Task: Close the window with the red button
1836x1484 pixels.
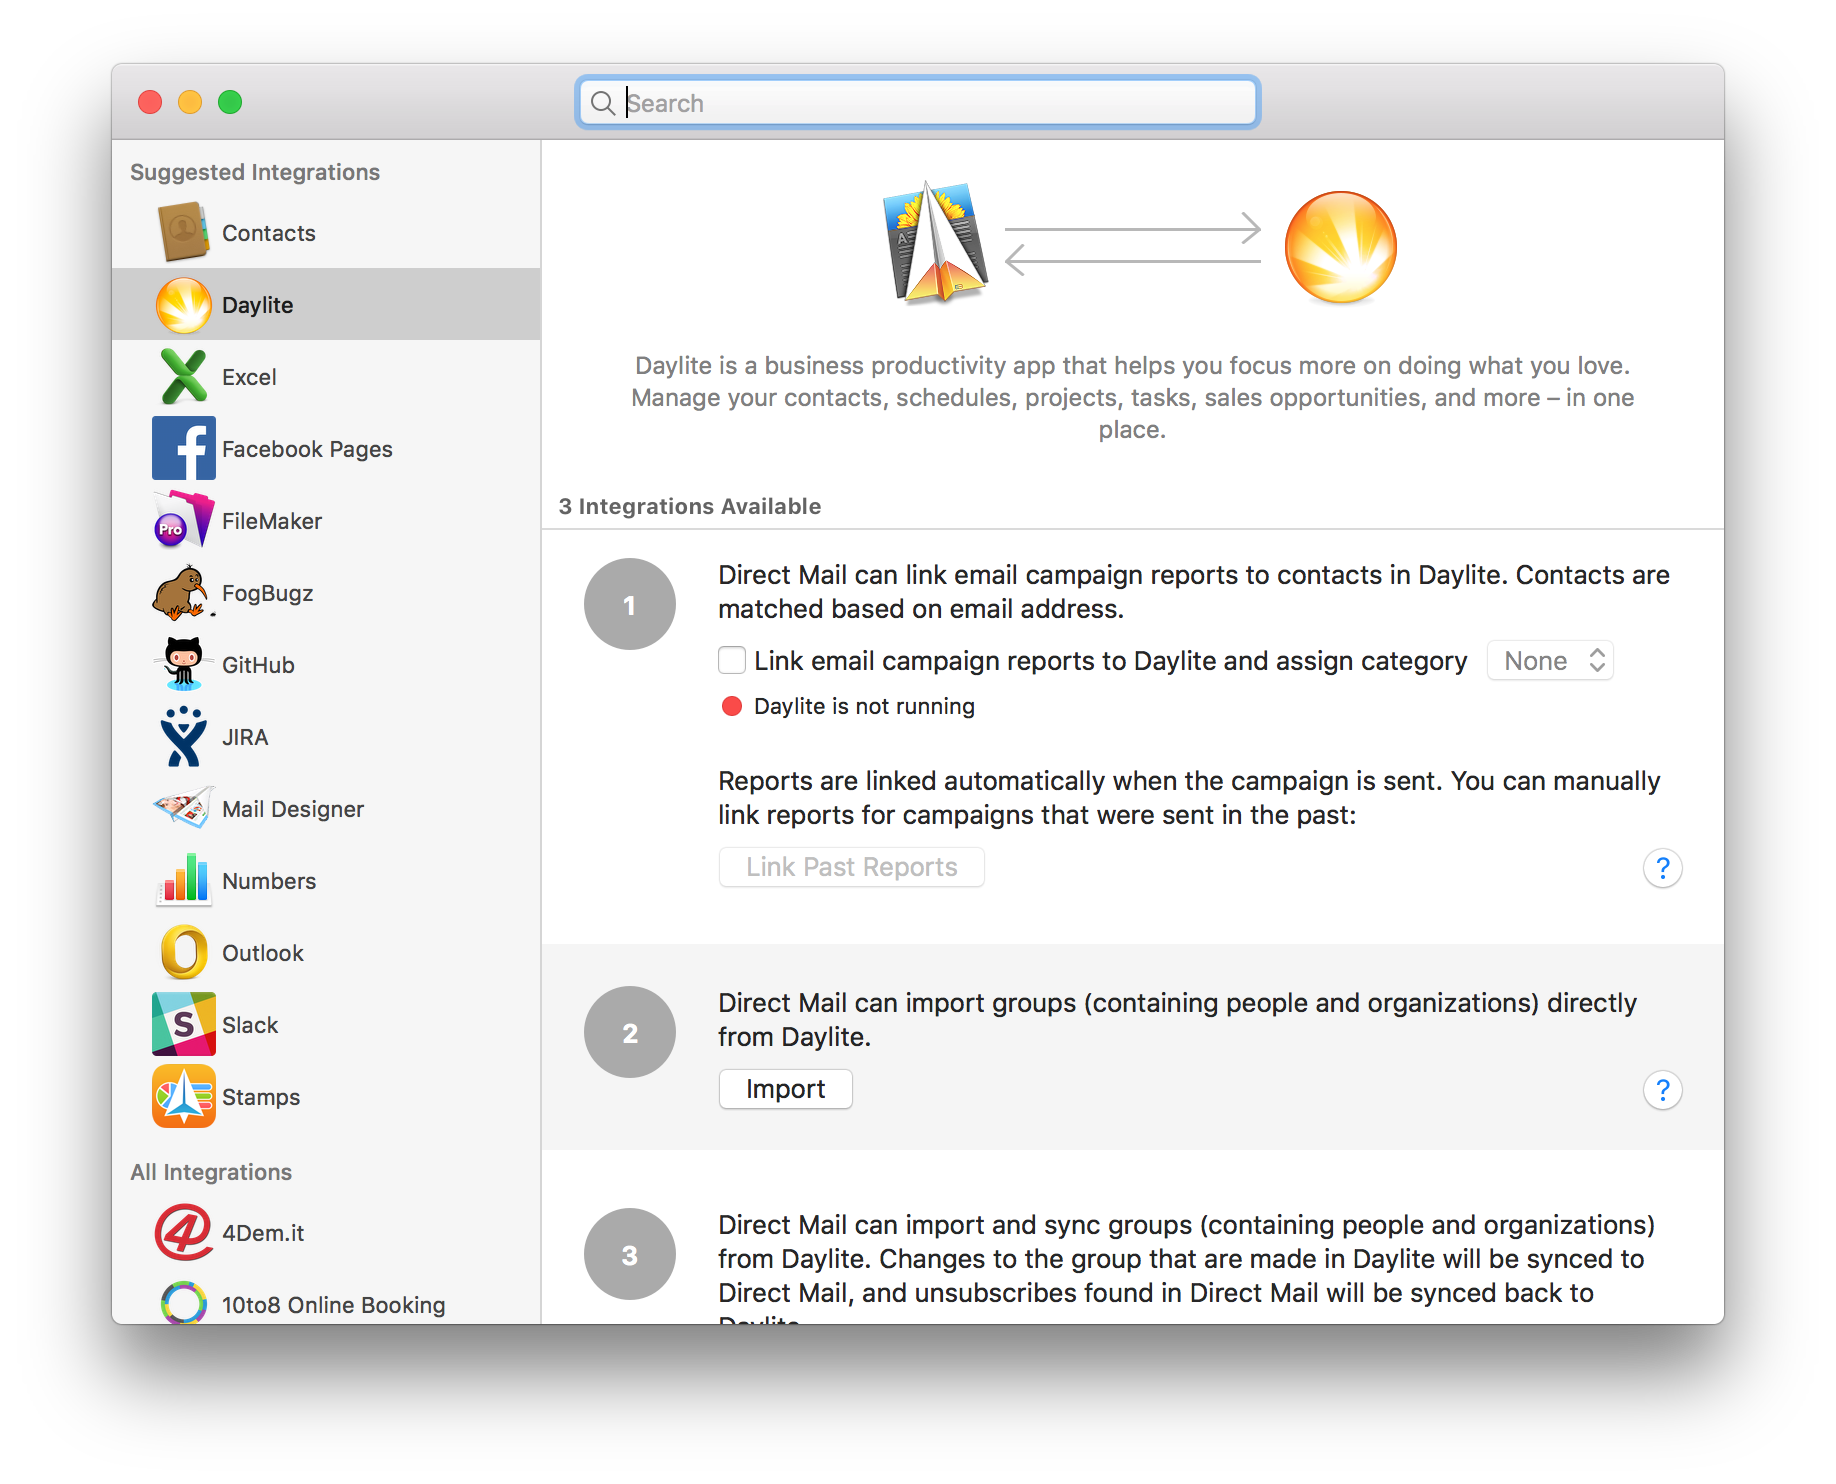Action: (150, 102)
